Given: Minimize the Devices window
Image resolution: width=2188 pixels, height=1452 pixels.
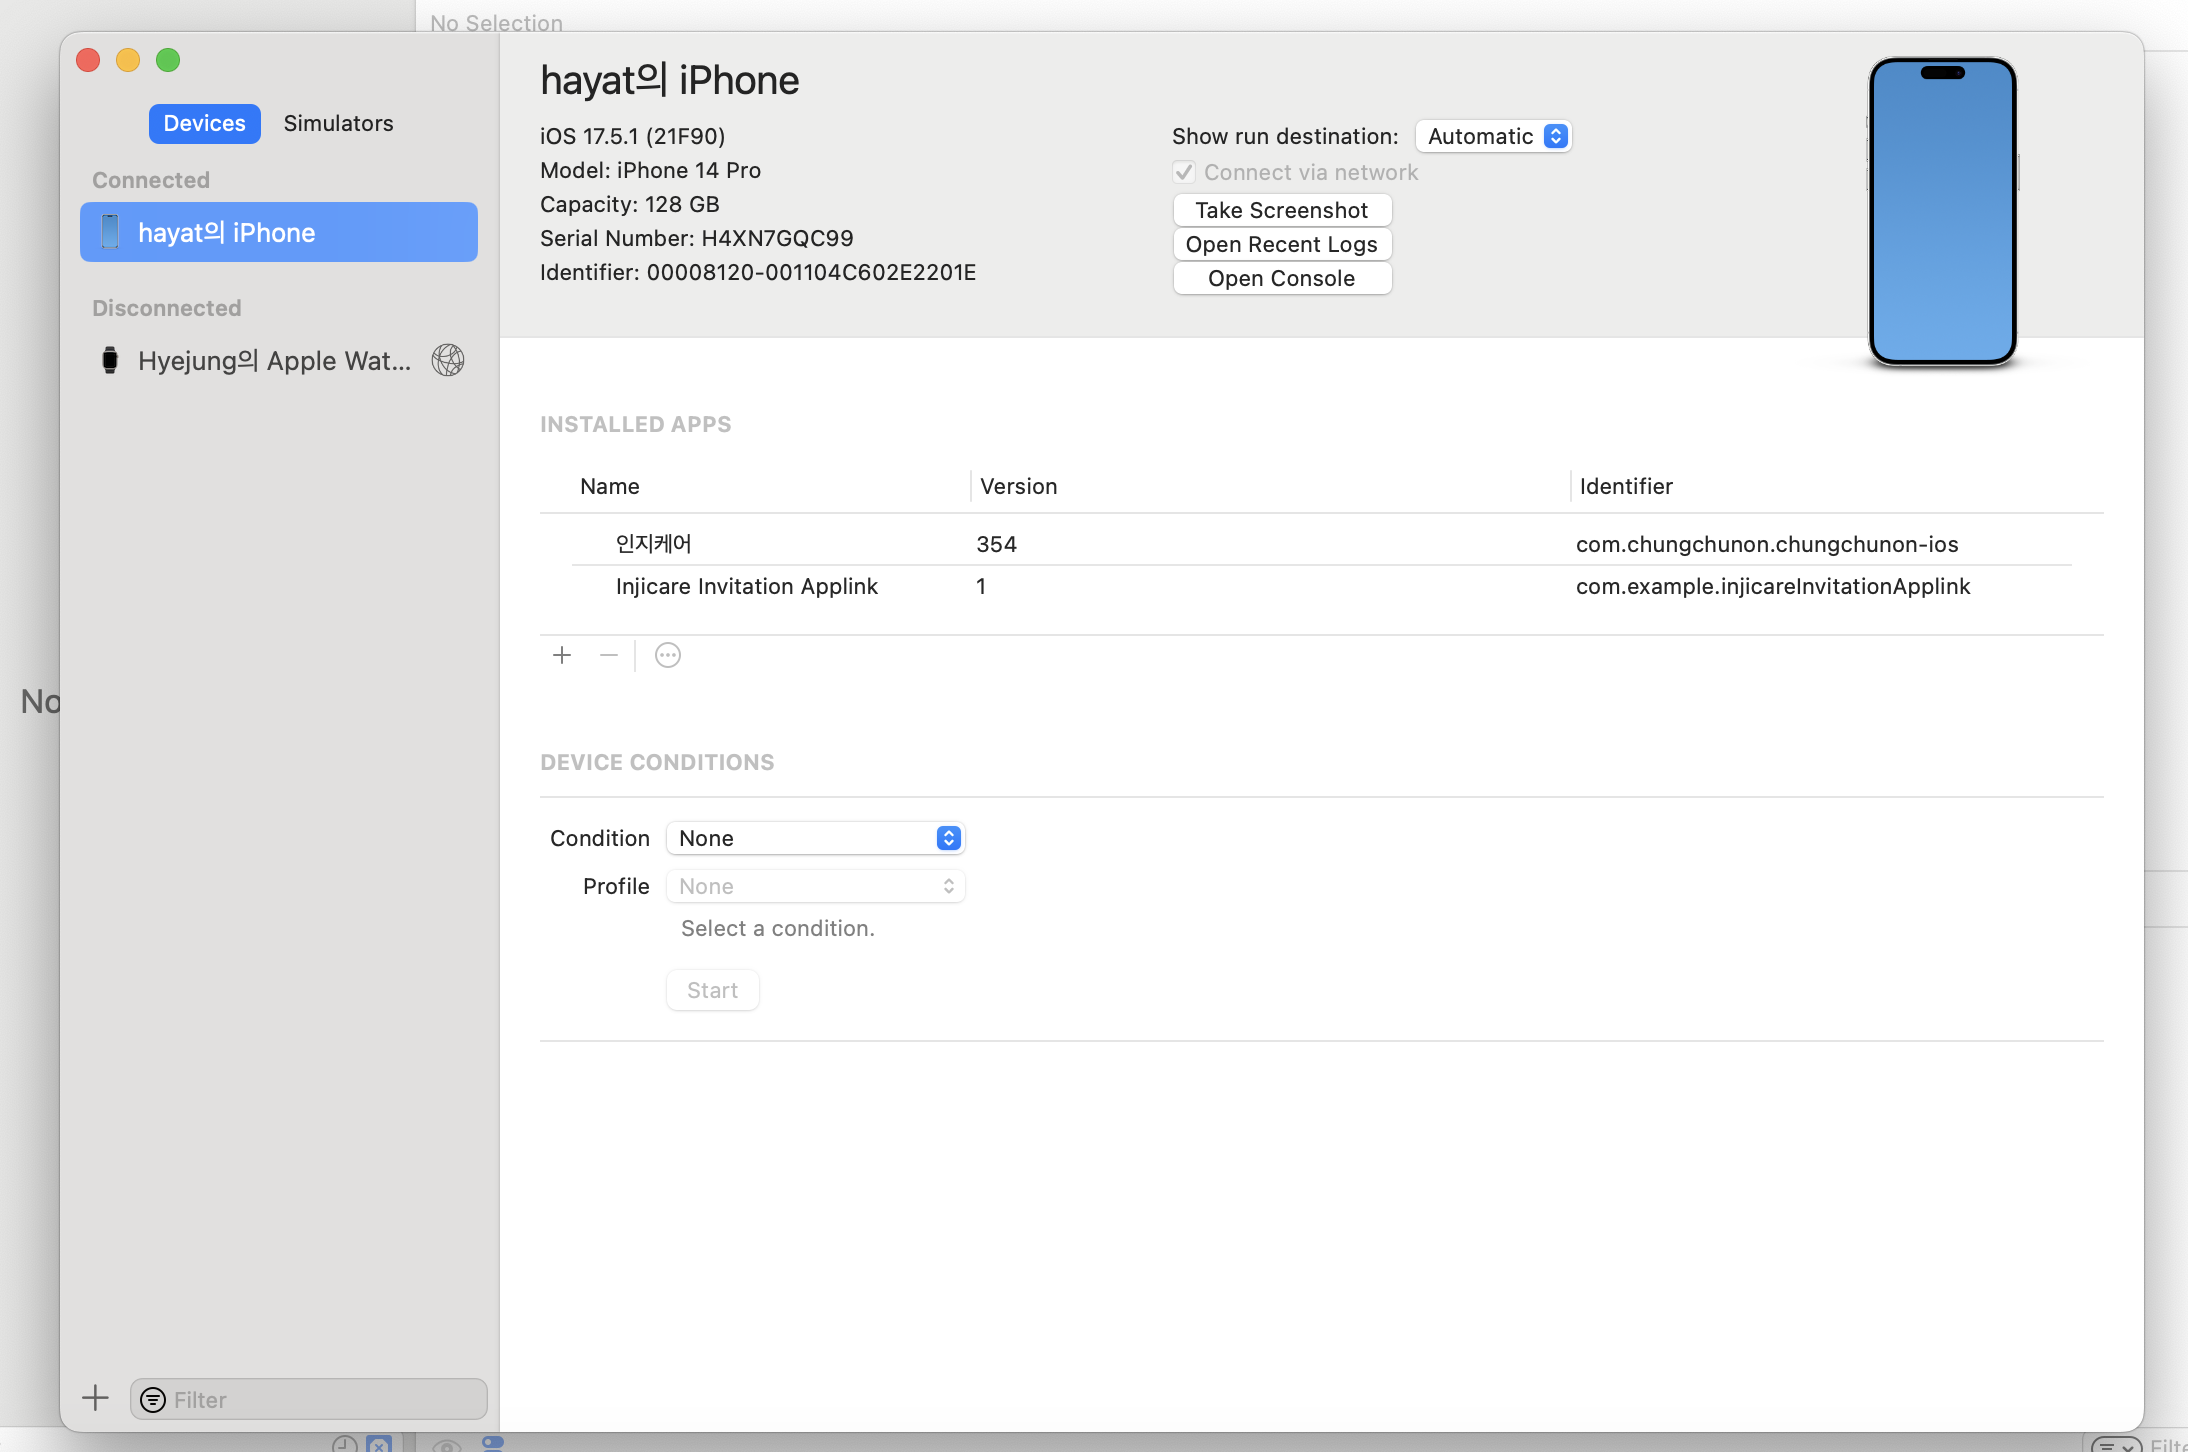Looking at the screenshot, I should 128,60.
